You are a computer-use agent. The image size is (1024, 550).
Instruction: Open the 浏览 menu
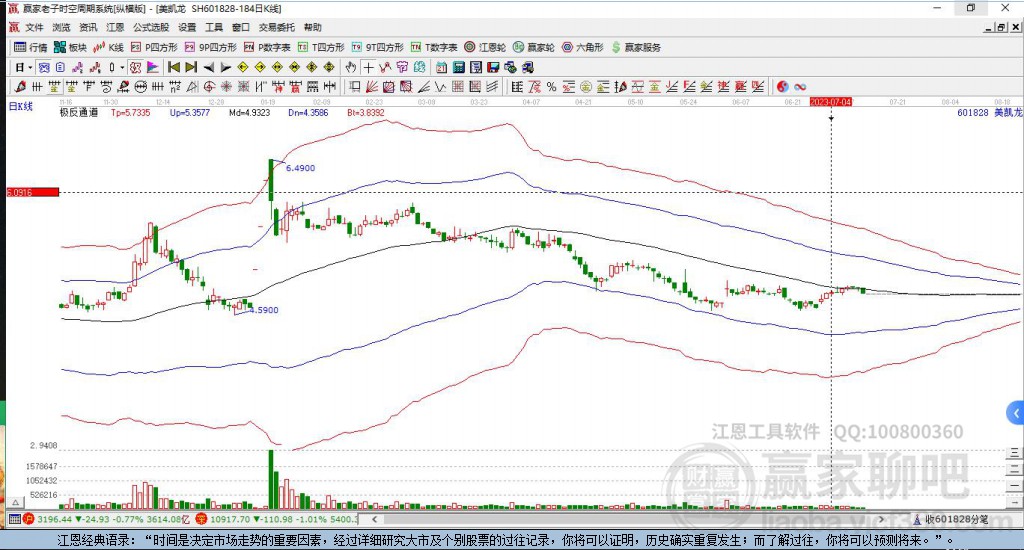[x=61, y=27]
